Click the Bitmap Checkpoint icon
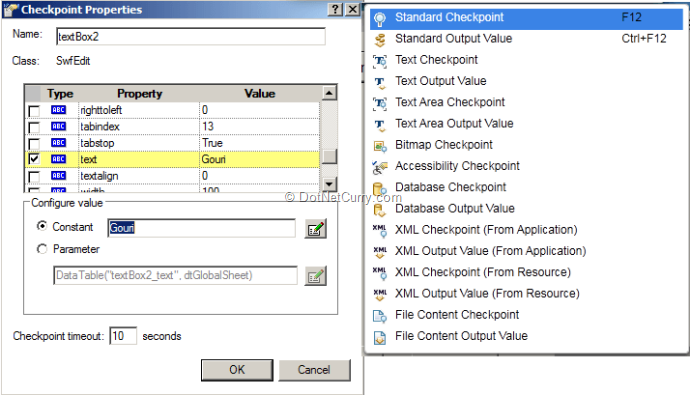The image size is (690, 395). (379, 146)
